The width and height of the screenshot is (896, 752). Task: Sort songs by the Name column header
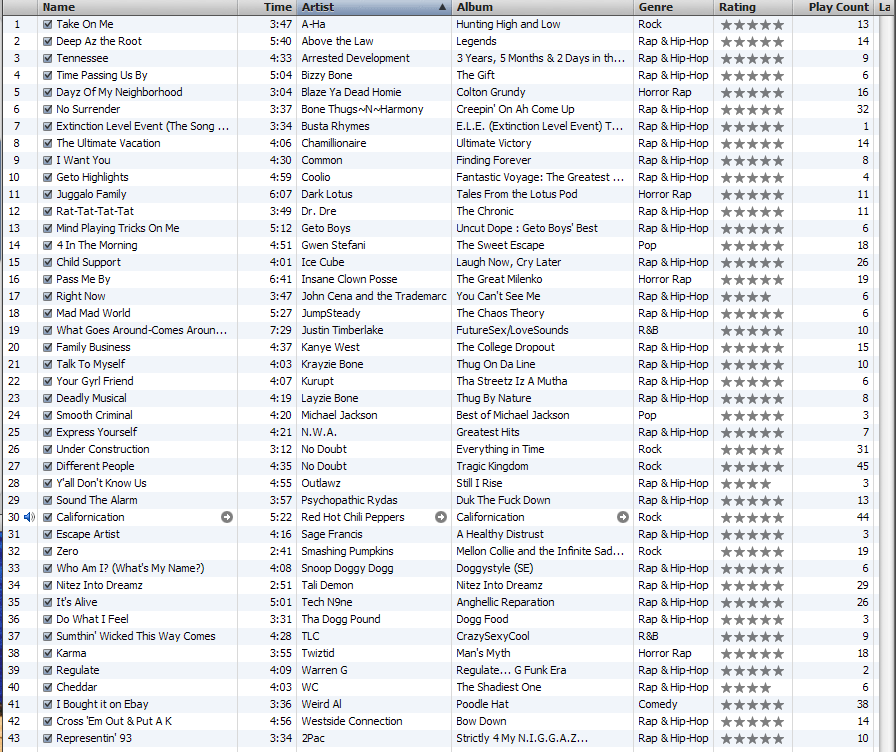coord(140,7)
